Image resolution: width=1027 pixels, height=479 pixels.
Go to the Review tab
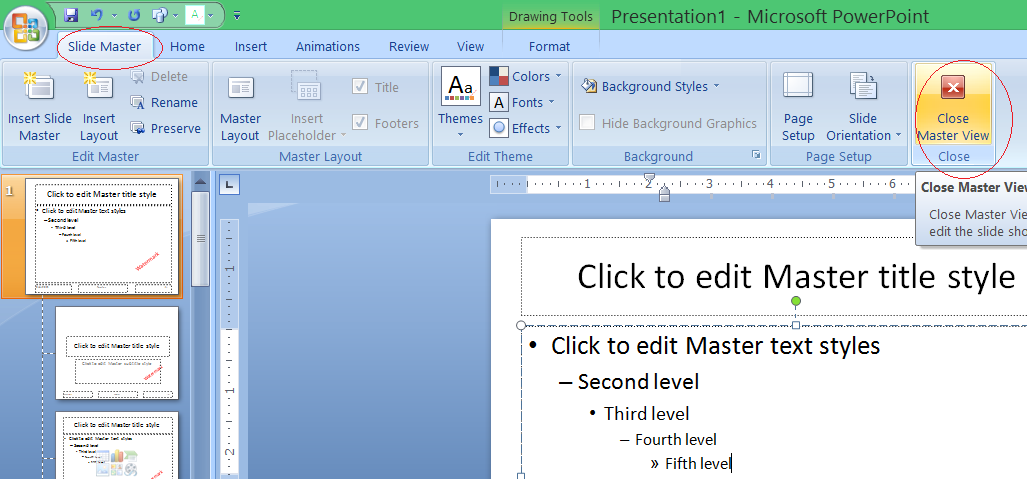(x=409, y=47)
